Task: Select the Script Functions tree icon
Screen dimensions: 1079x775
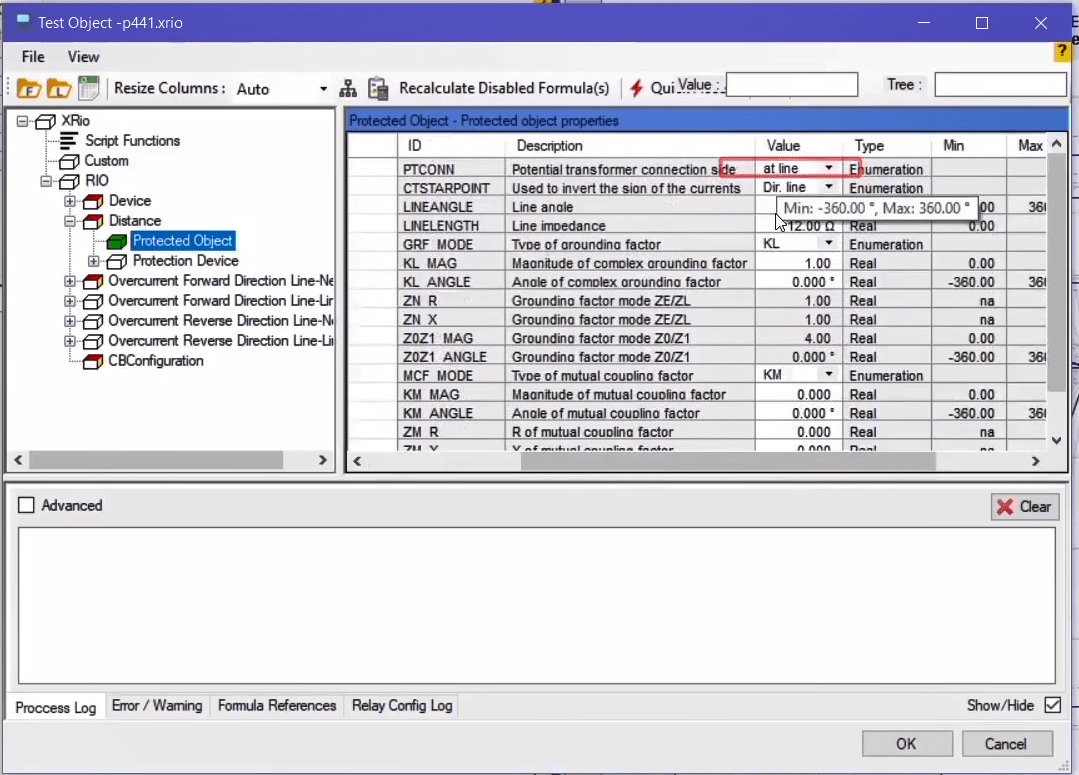Action: click(68, 141)
